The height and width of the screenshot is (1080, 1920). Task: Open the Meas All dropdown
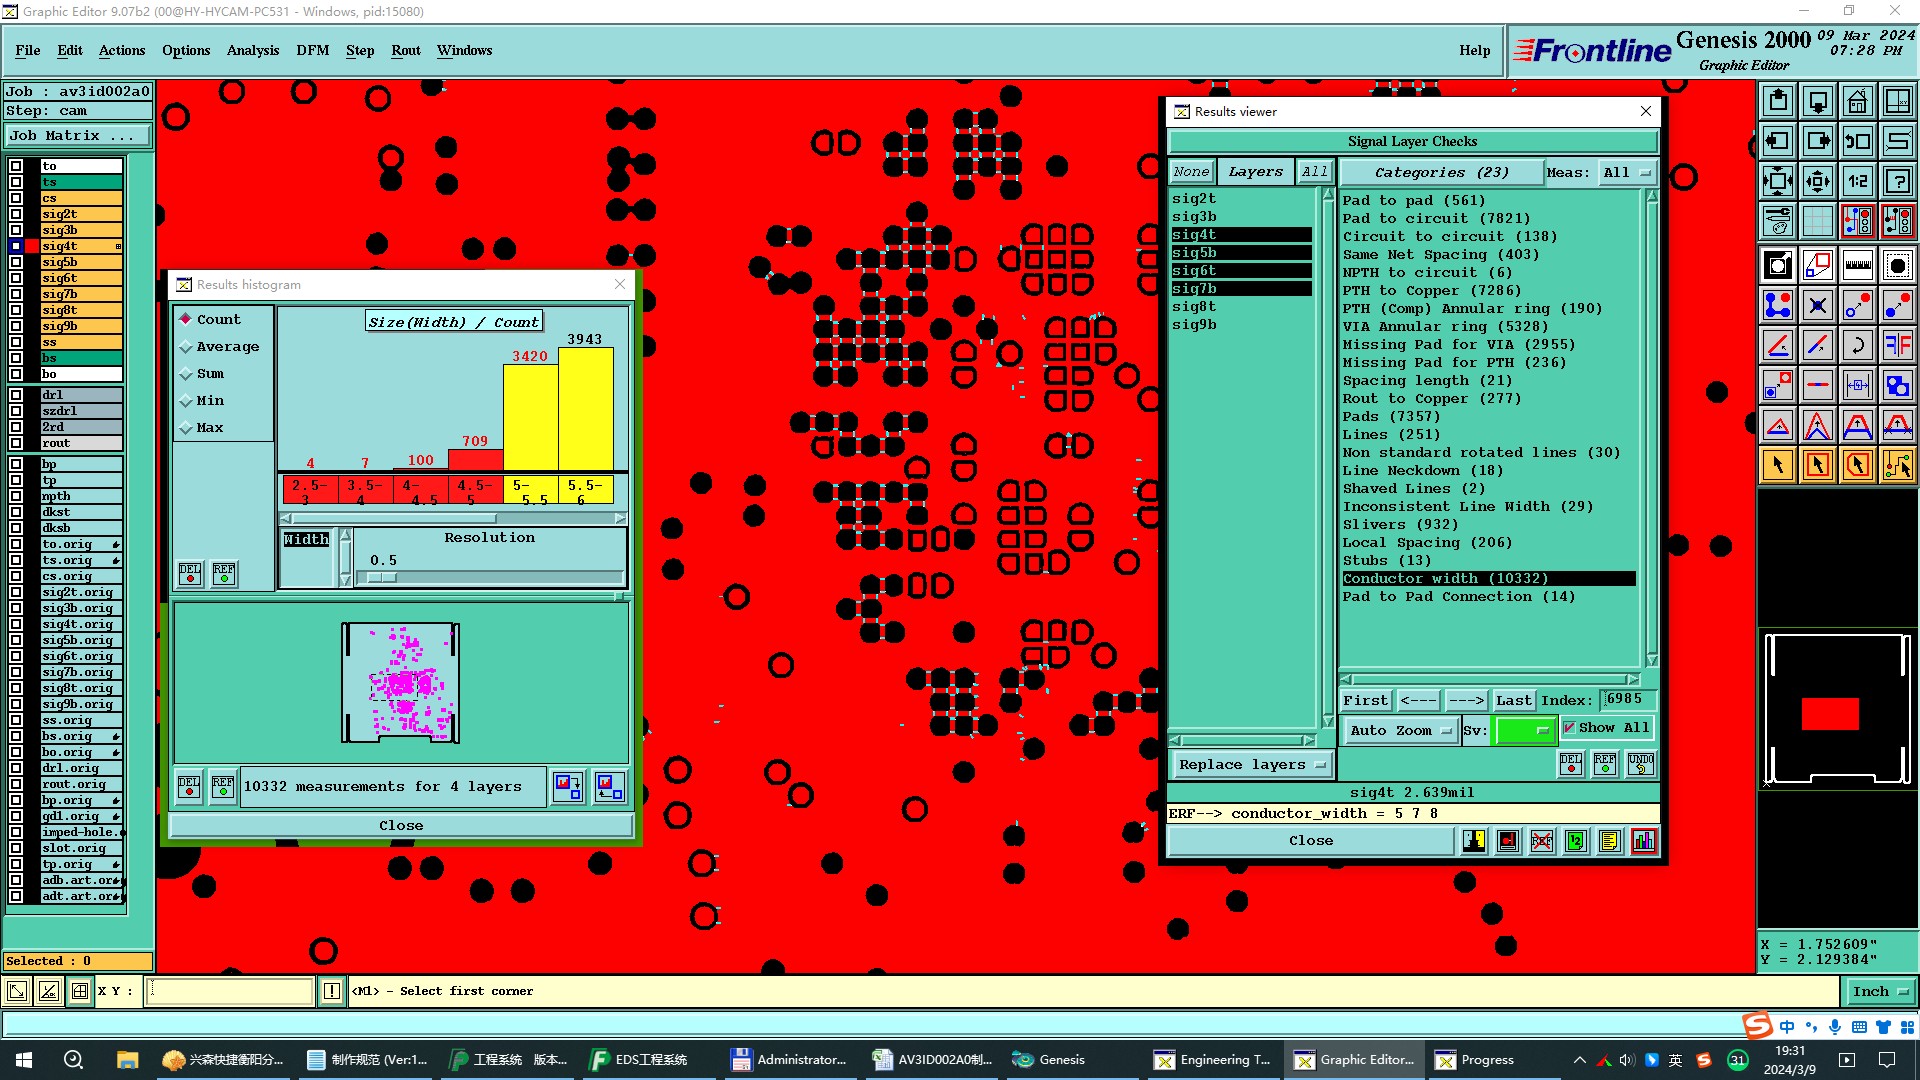tap(1627, 172)
